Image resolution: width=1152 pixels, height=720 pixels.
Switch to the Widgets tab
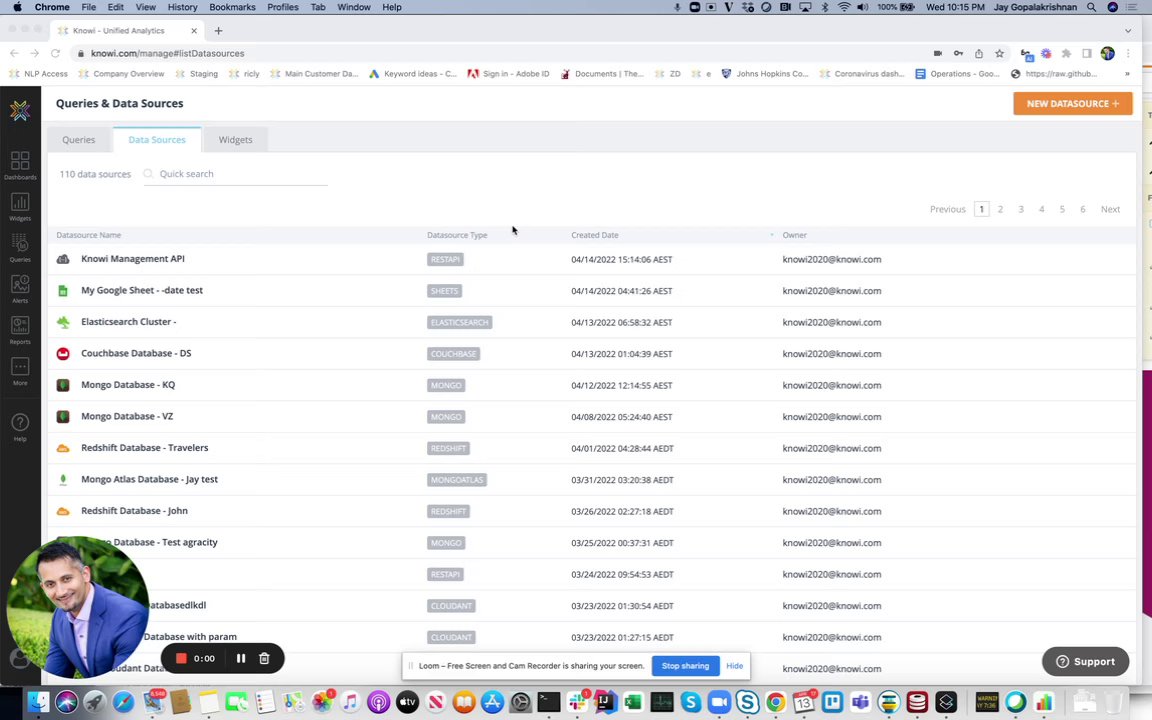(x=235, y=140)
